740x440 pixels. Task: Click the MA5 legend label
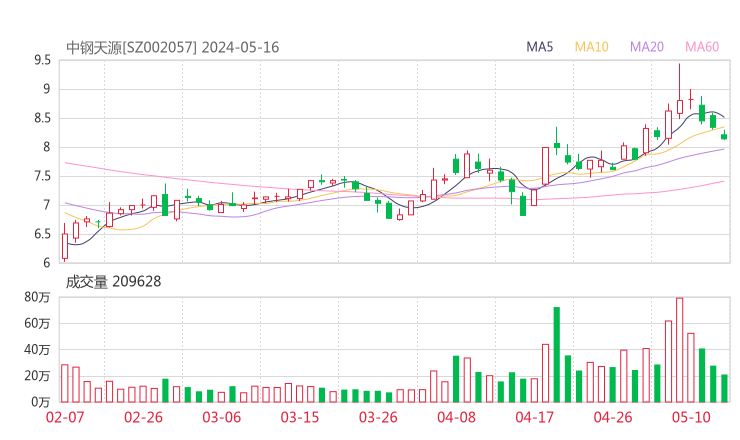click(x=539, y=47)
